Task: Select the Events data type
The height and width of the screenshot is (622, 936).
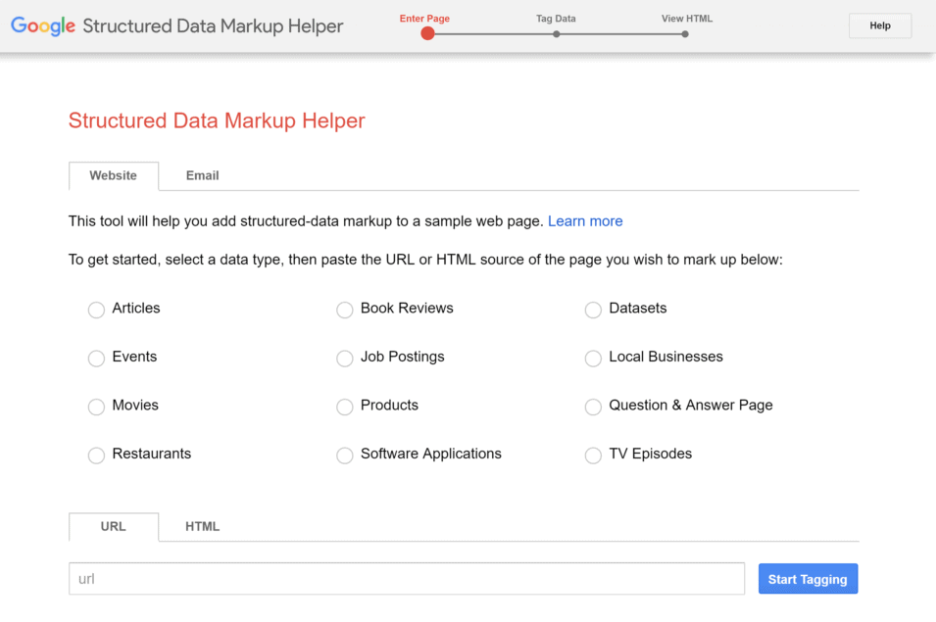Action: 96,358
